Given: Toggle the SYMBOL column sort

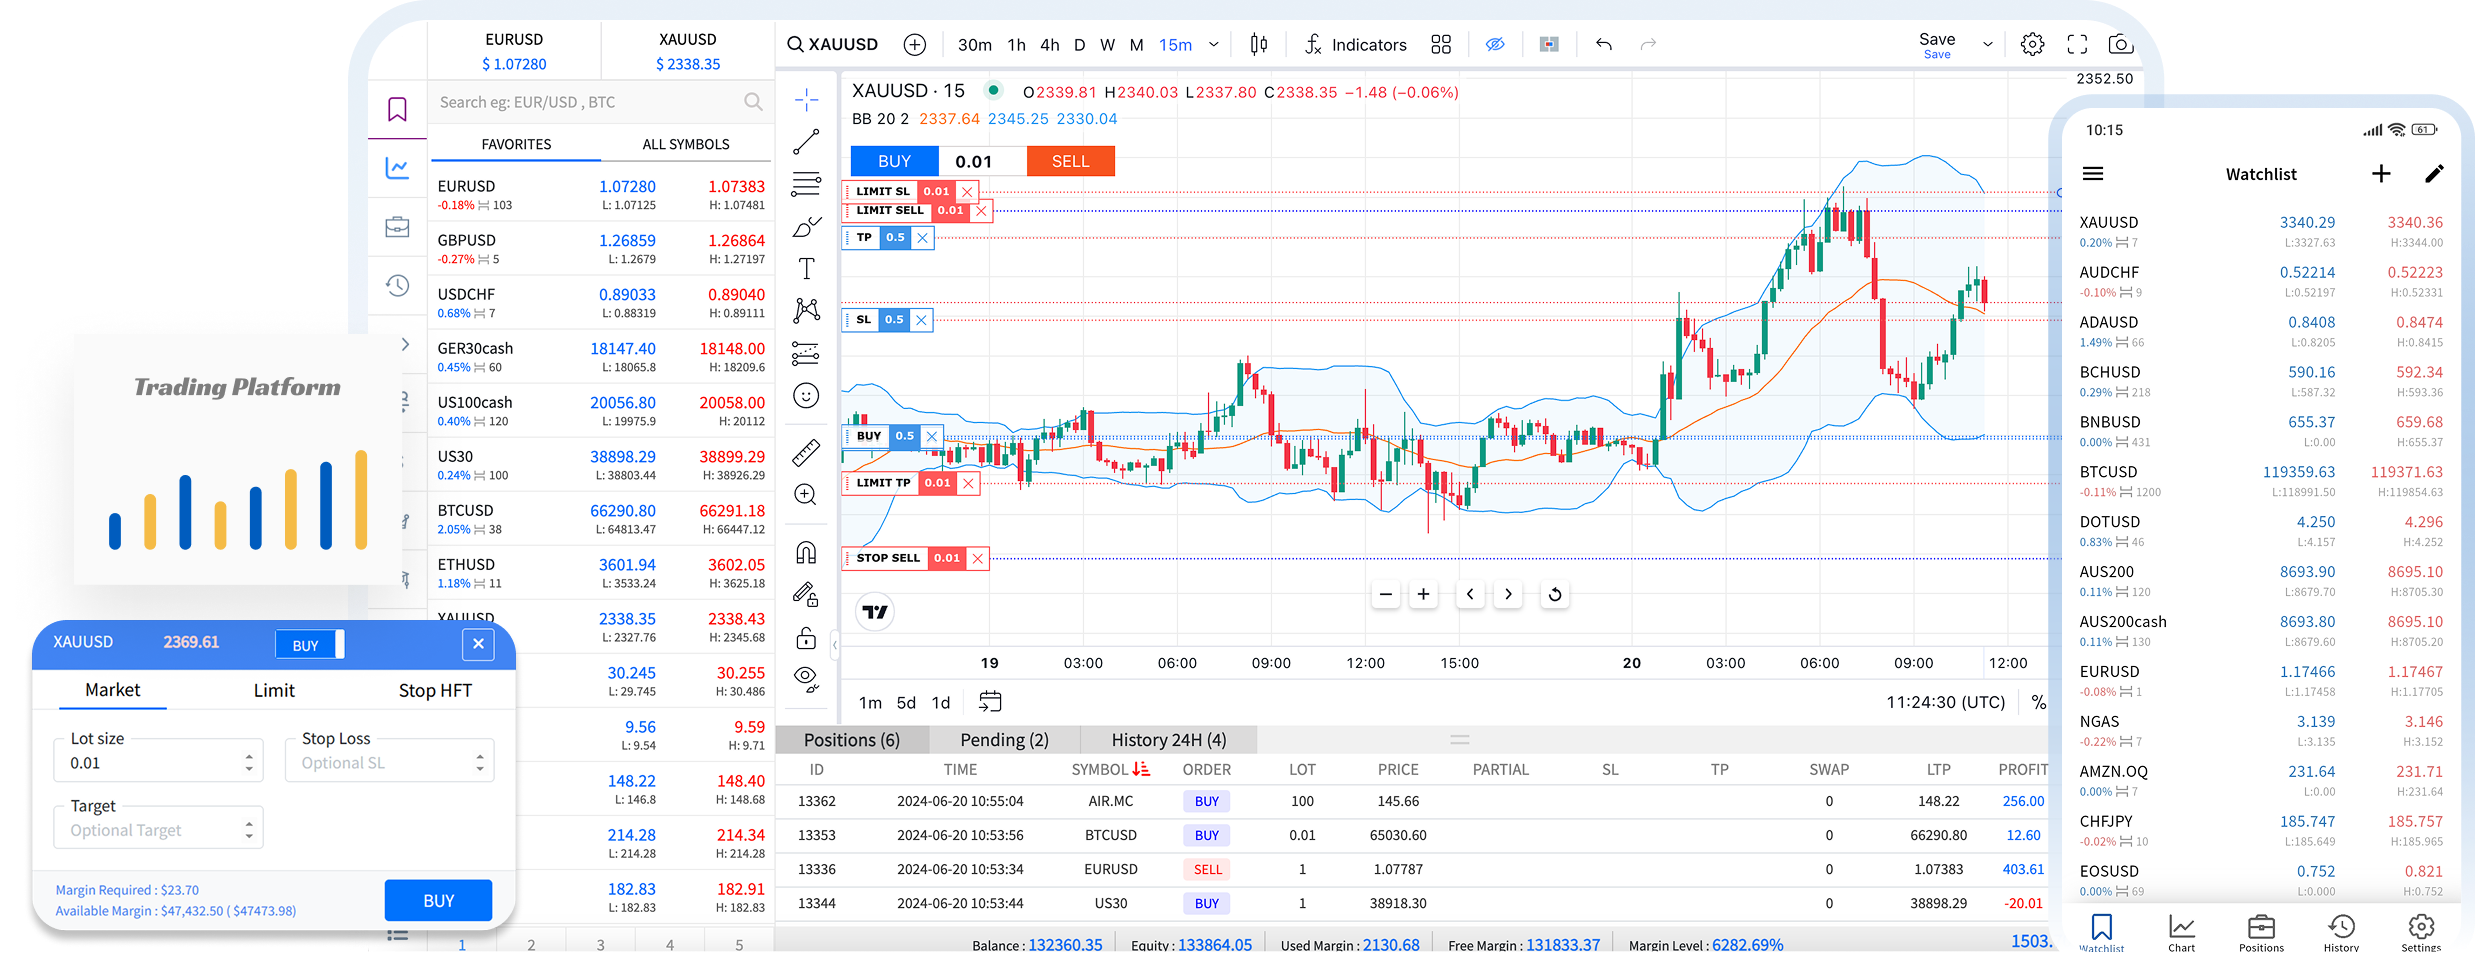Looking at the screenshot, I should coord(1140,769).
